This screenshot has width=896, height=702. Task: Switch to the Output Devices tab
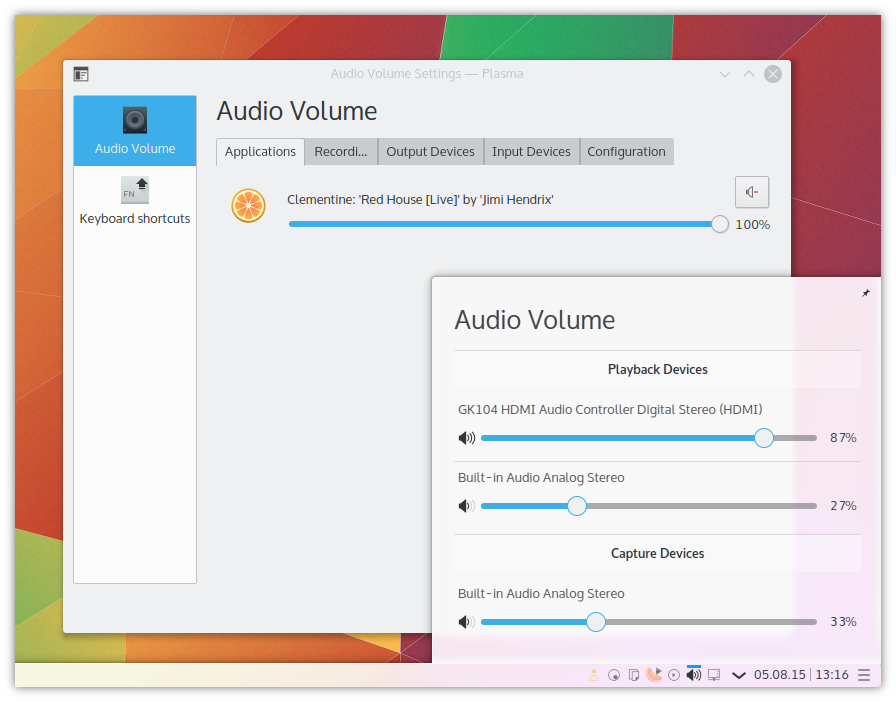point(430,151)
